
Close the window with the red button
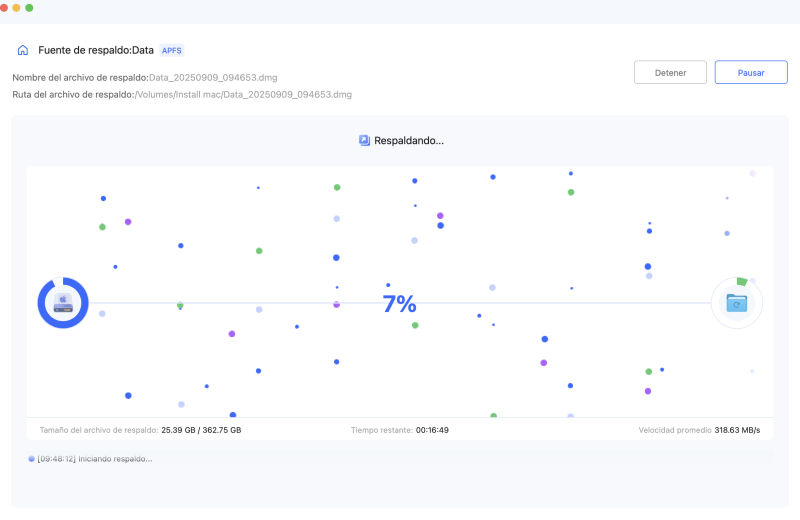5,7
